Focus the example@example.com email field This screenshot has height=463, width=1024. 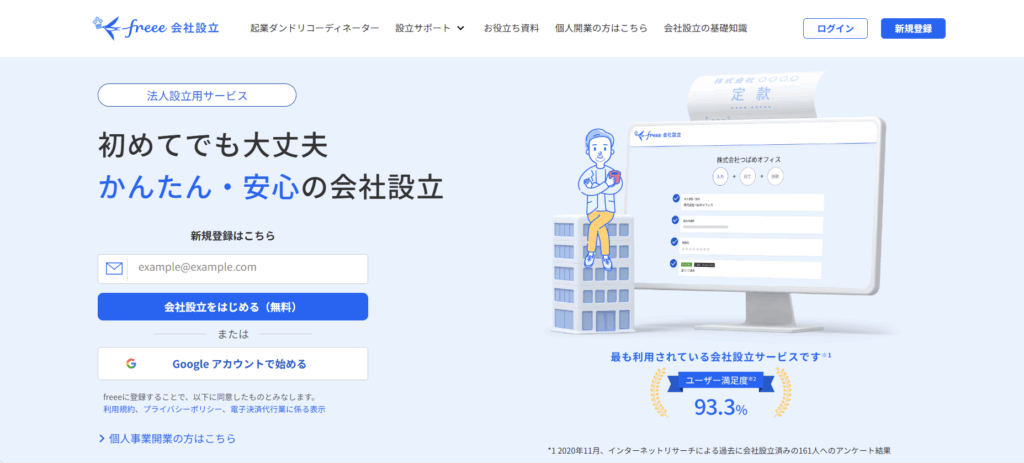pos(232,268)
